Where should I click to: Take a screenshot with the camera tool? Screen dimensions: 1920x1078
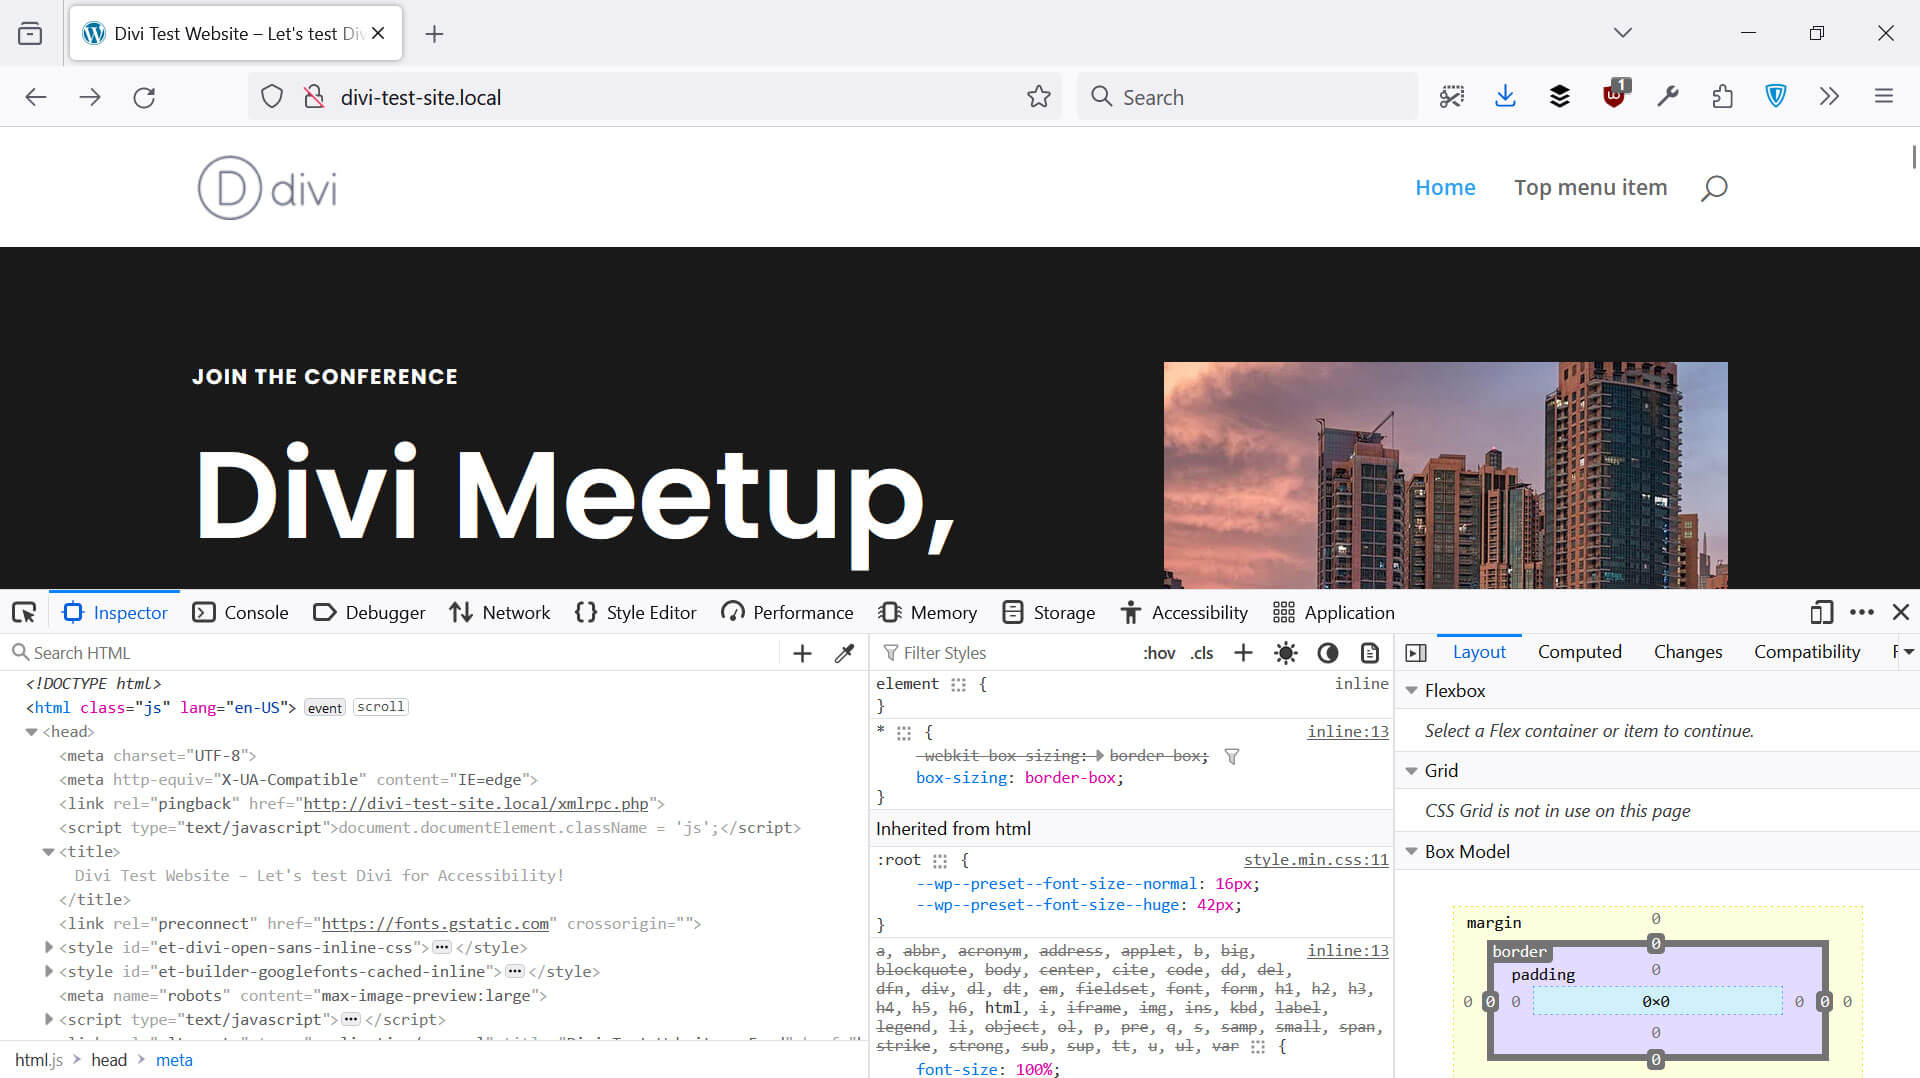click(1452, 96)
